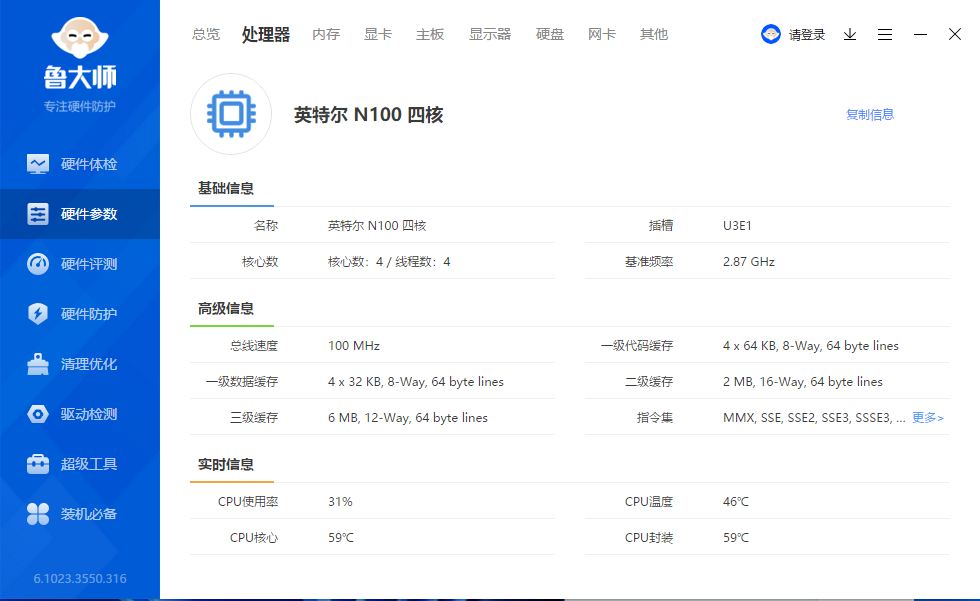Image resolution: width=980 pixels, height=601 pixels.
Task: Click the core count value 核心数：4 / 线程数：4
Action: (x=389, y=262)
